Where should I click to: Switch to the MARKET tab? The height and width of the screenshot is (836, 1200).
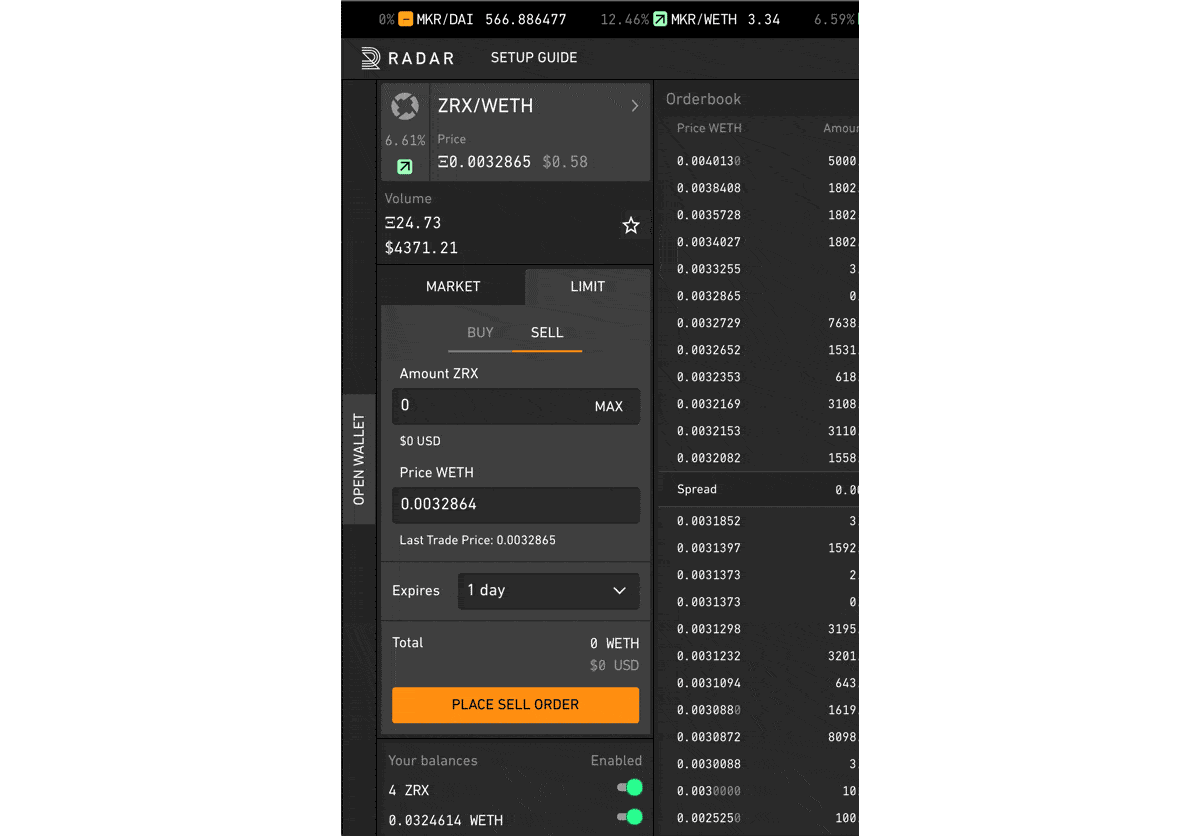[x=453, y=286]
